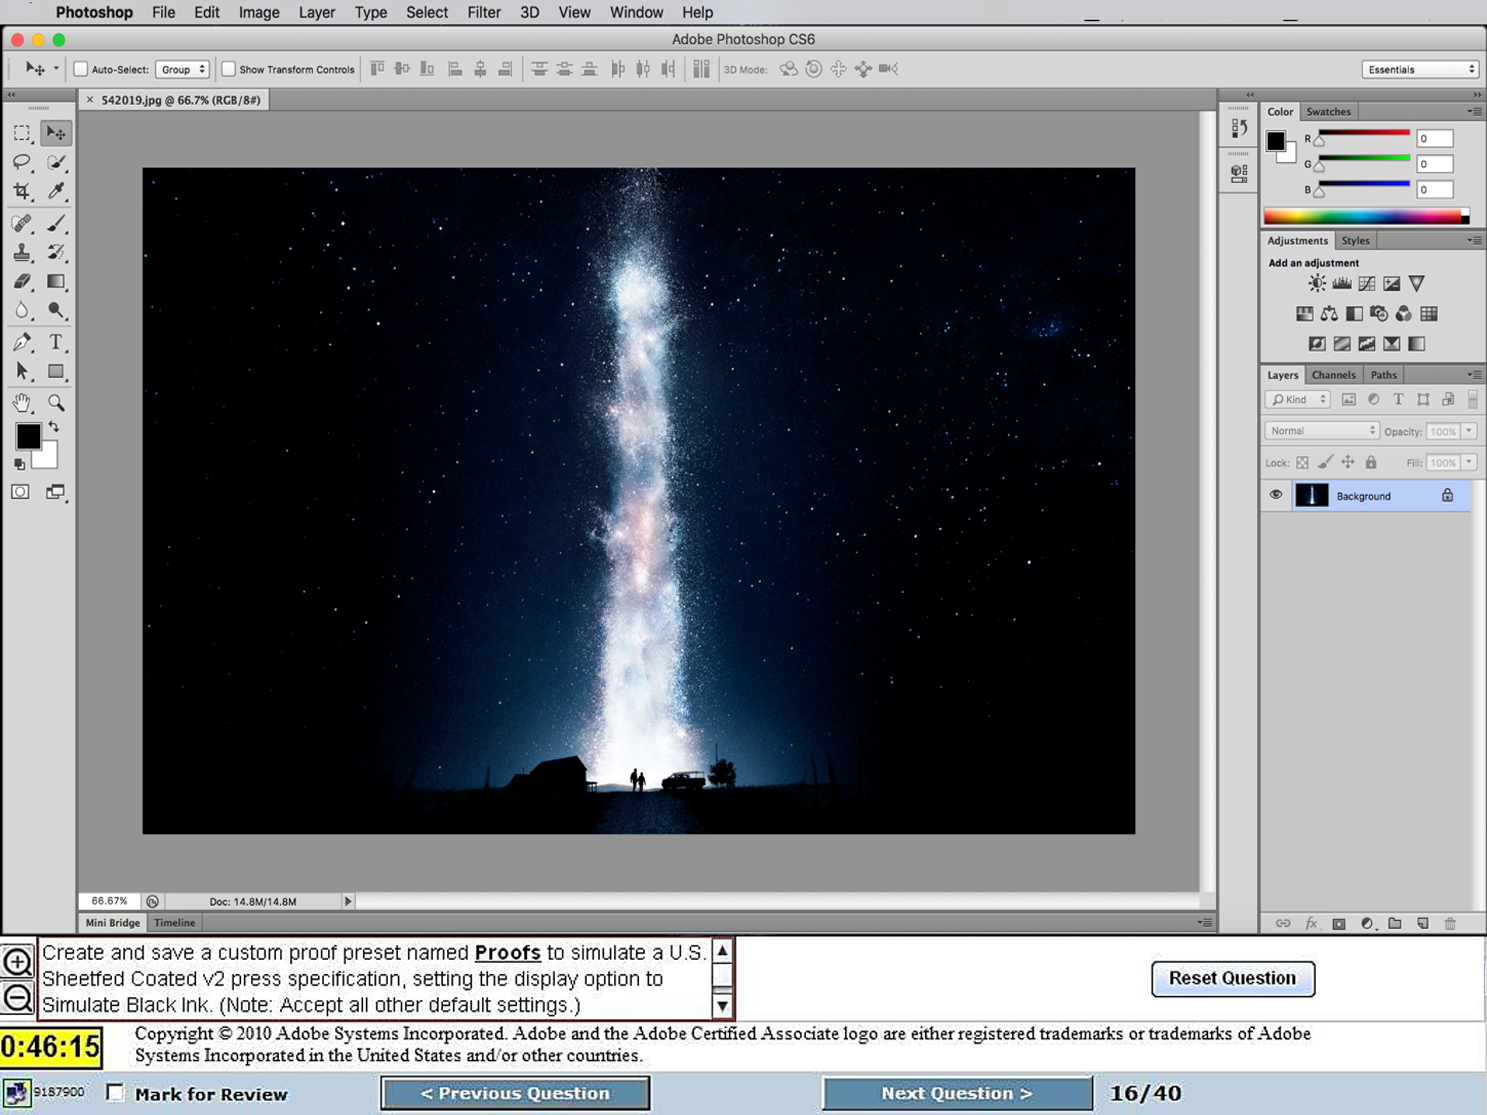Select the Lasso tool
The width and height of the screenshot is (1487, 1115).
(x=22, y=162)
